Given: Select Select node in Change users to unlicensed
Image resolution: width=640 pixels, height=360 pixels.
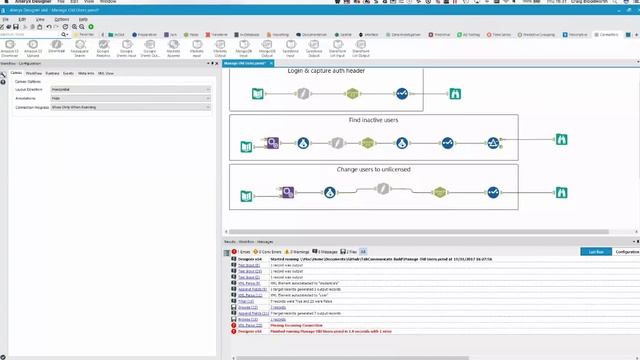Looking at the screenshot, I should coord(493,192).
